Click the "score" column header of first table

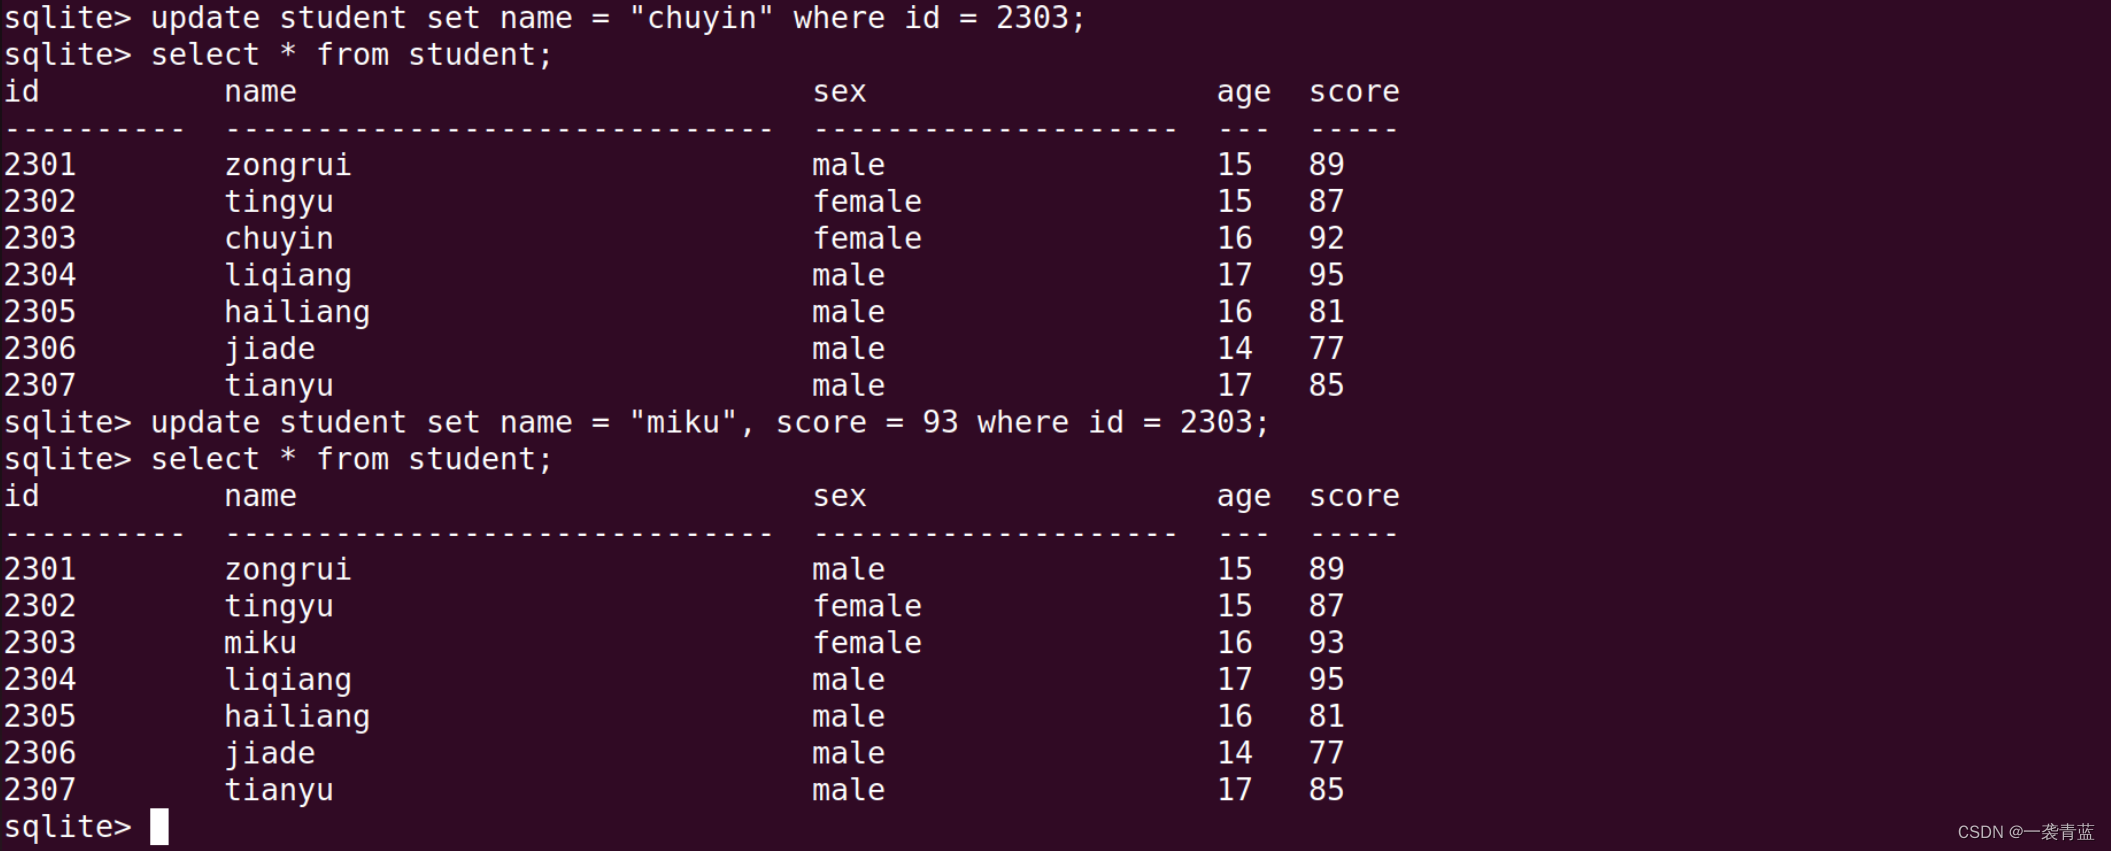[x=1354, y=92]
